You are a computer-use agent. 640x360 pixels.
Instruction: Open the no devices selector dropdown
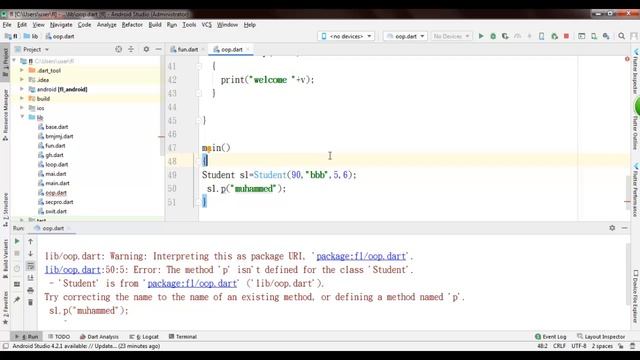pyautogui.click(x=346, y=36)
